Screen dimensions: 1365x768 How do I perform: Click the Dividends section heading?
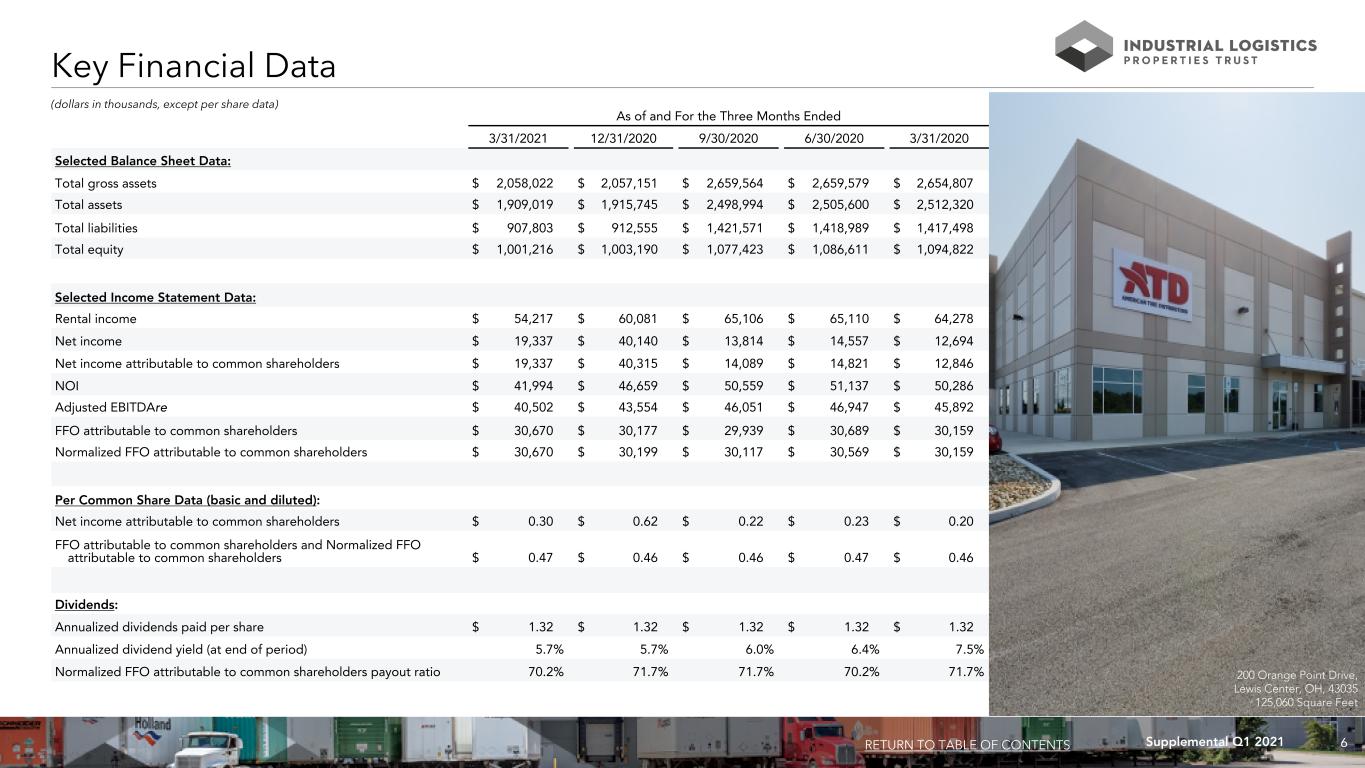point(86,605)
